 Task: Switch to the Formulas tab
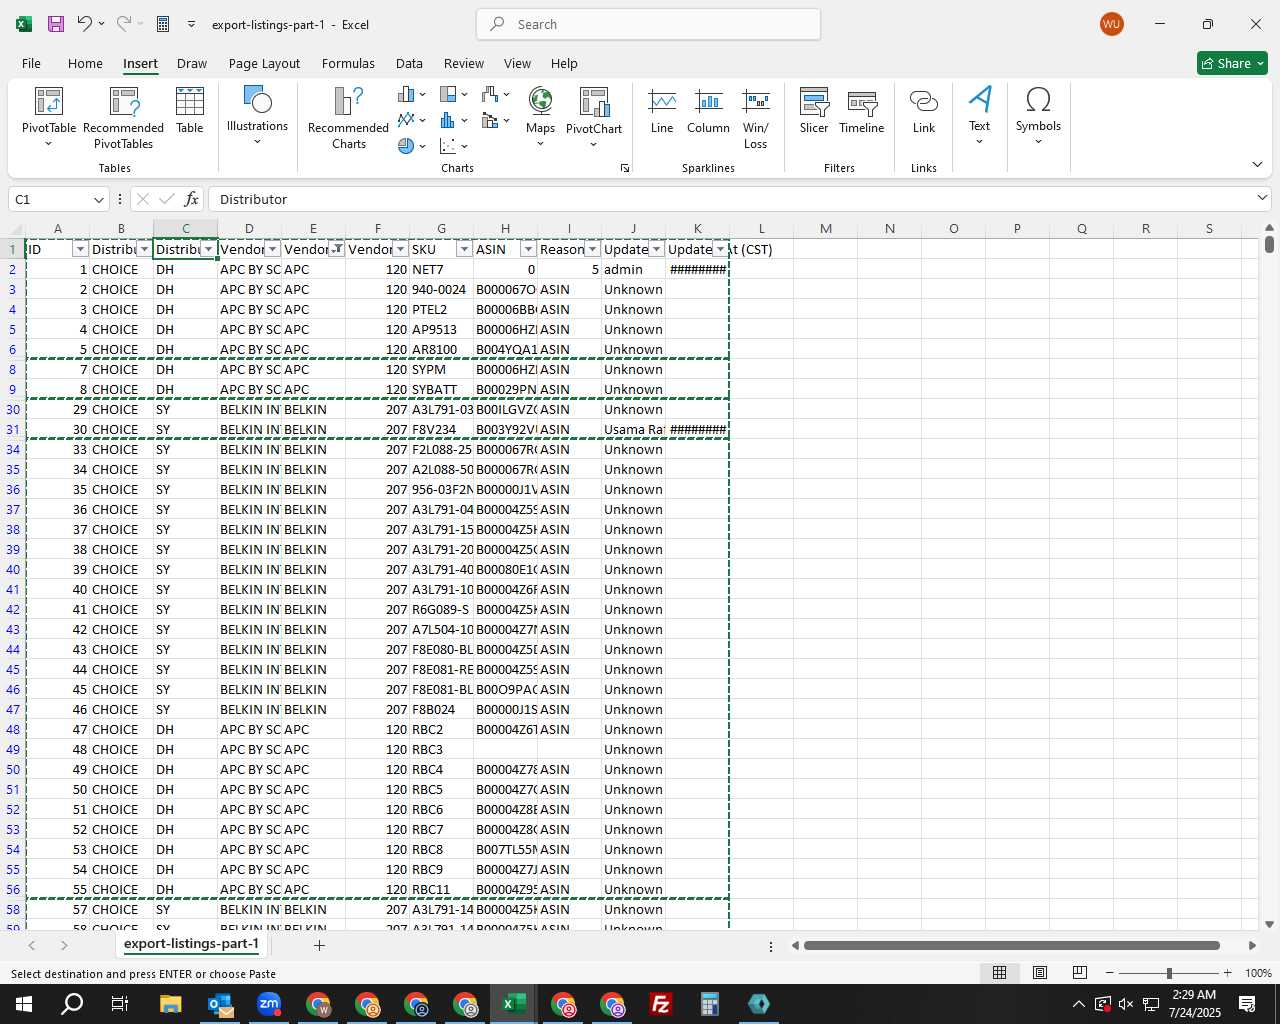tap(348, 63)
